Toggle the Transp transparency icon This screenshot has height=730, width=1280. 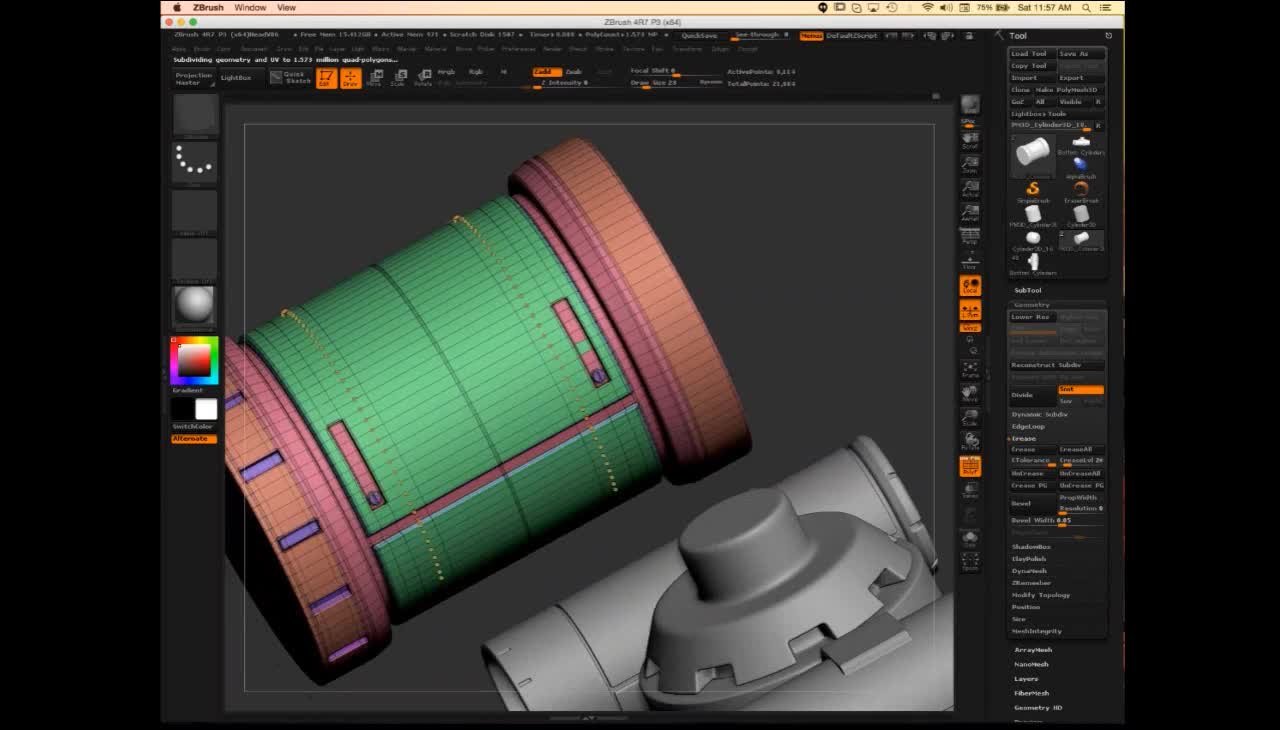click(x=970, y=490)
